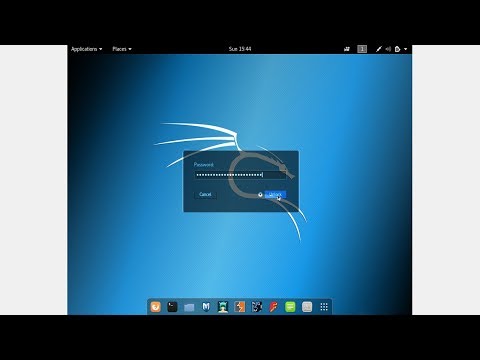Image resolution: width=480 pixels, height=360 pixels.
Task: Click the volume speaker icon in top bar
Action: 388,49
